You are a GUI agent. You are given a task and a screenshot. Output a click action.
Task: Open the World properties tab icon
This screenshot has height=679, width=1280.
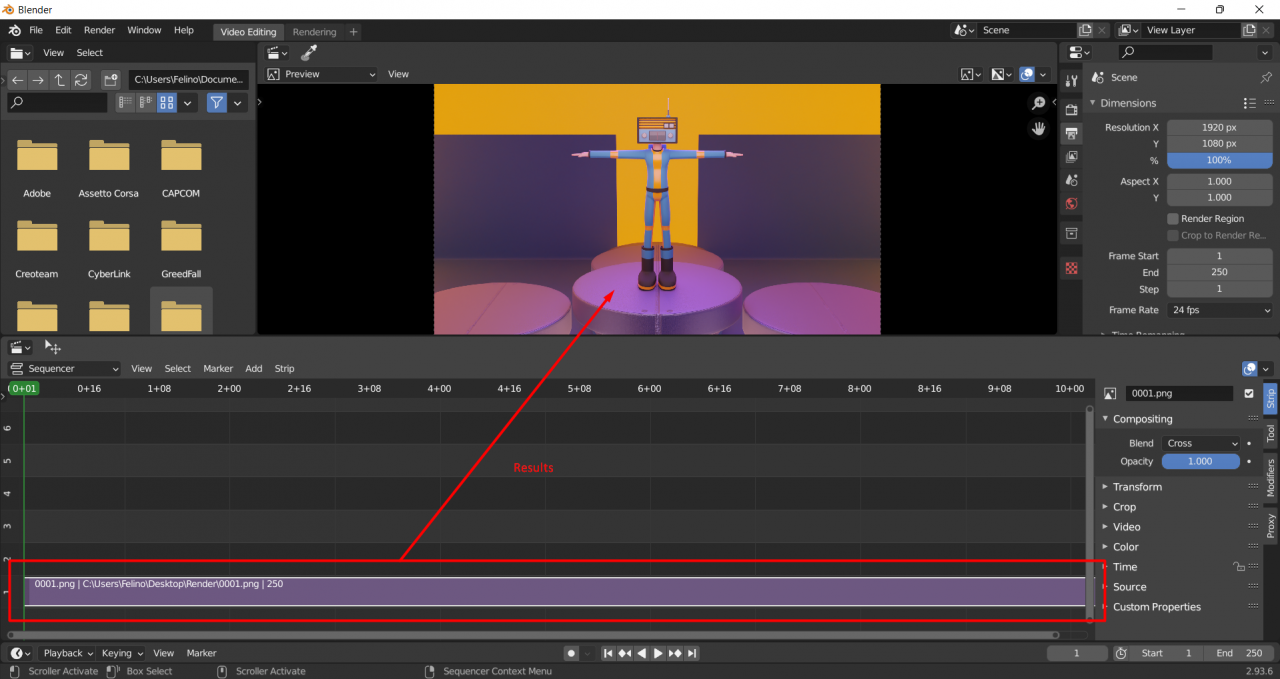coord(1071,204)
